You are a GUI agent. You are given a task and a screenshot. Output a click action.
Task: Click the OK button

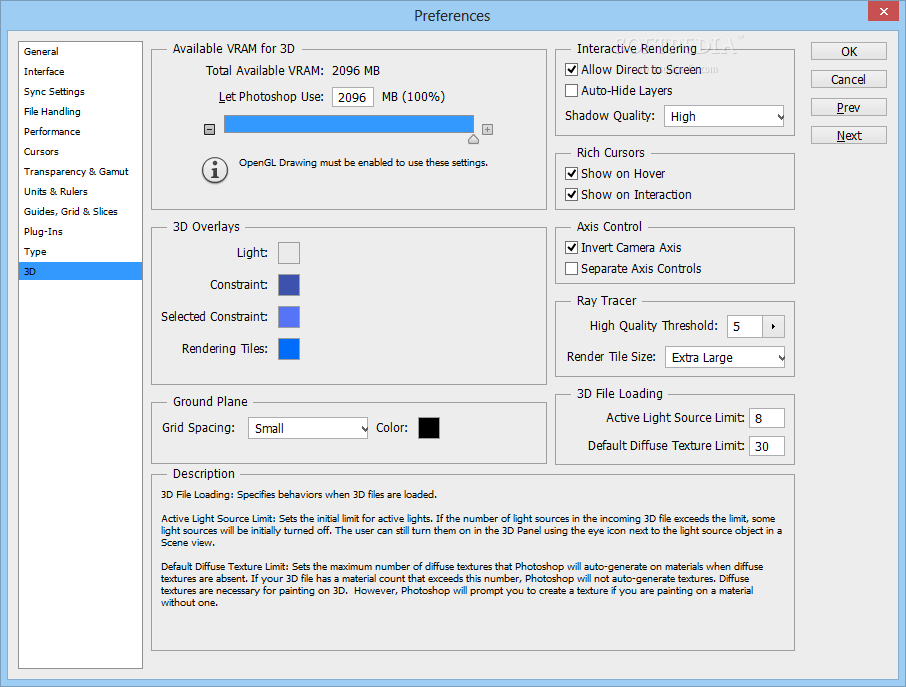(x=848, y=51)
